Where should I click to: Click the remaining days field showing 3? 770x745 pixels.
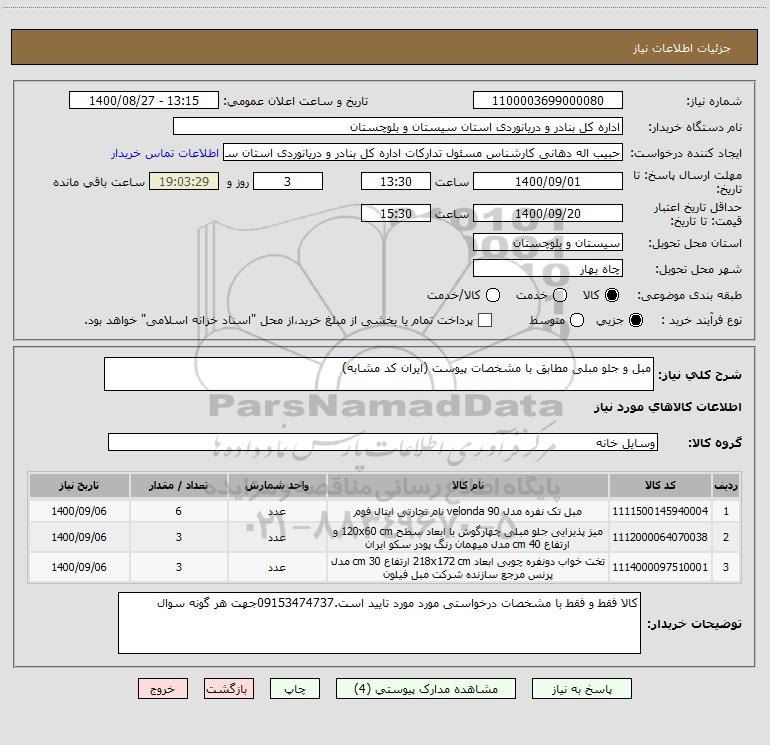click(288, 181)
